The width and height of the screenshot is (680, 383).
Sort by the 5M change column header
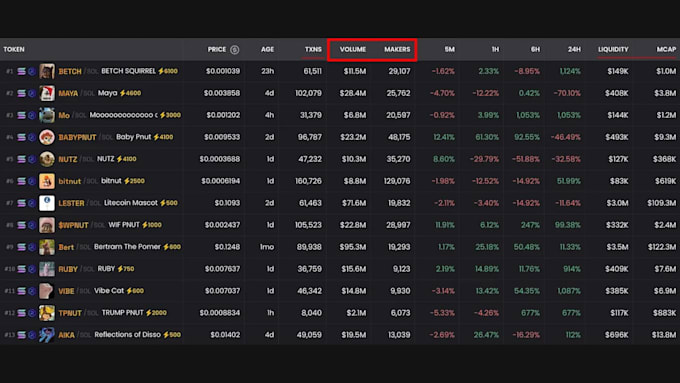click(449, 49)
